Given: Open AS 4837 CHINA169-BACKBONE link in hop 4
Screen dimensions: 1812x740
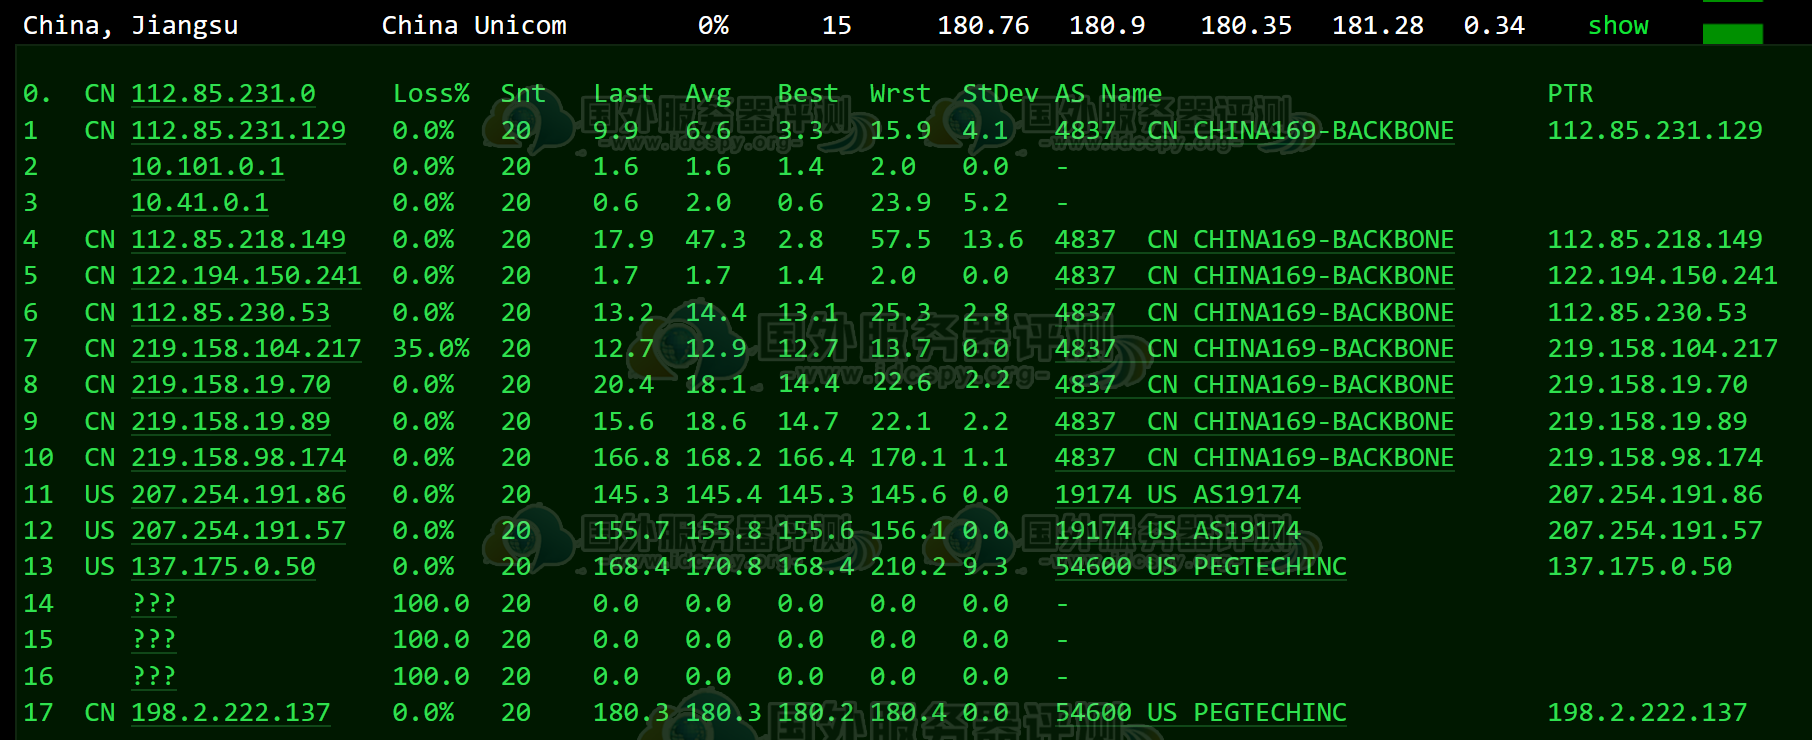Looking at the screenshot, I should pos(1254,240).
